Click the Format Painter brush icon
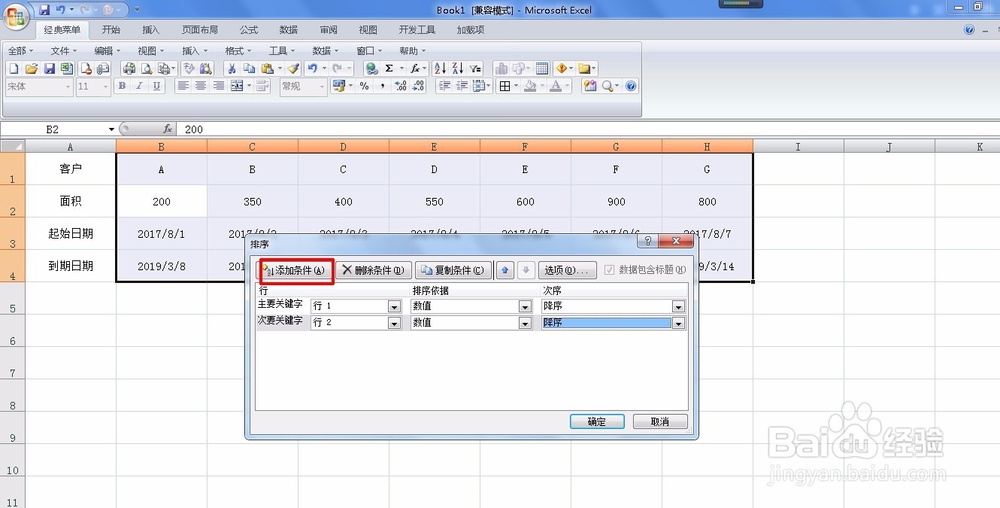The width and height of the screenshot is (1000, 508). (x=293, y=69)
